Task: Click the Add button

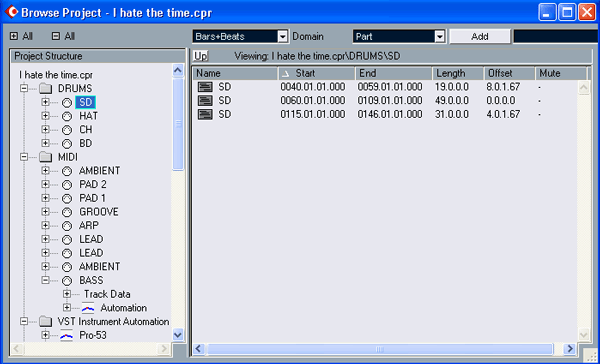Action: click(480, 36)
